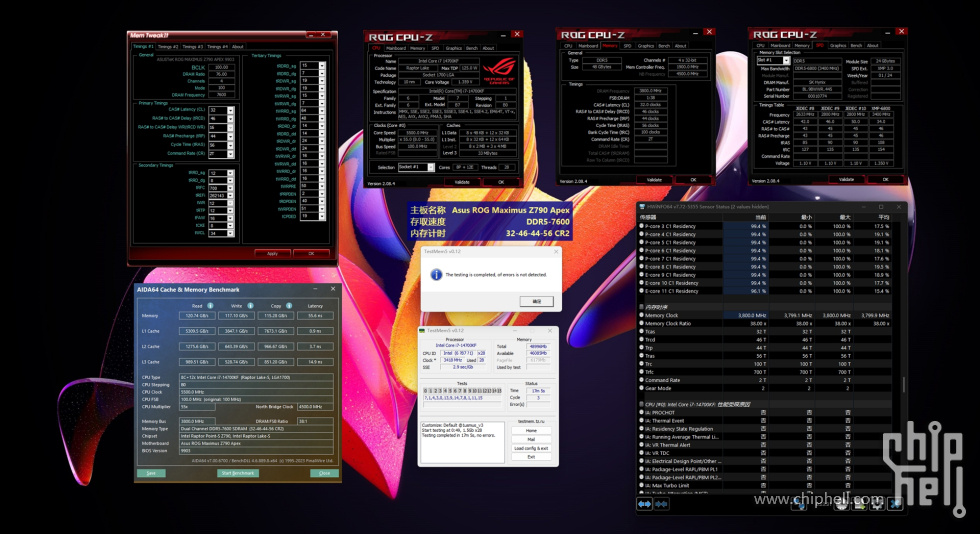Click Mail button in TestMem5
Image resolution: width=980 pixels, height=534 pixels.
point(531,440)
